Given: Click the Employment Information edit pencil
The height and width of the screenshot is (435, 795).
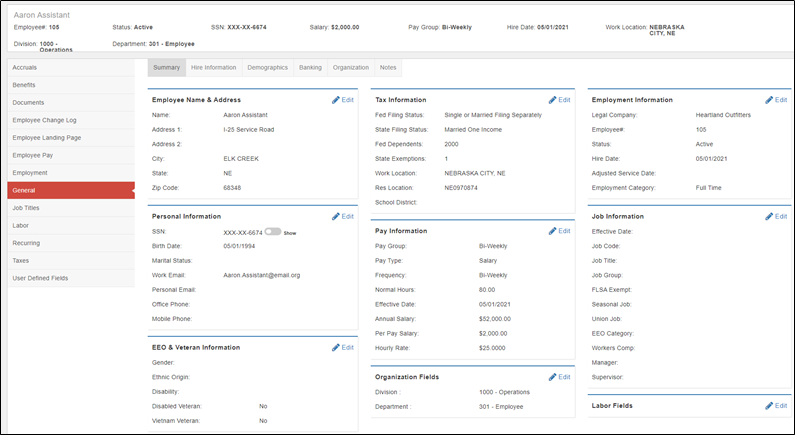Looking at the screenshot, I should (776, 100).
